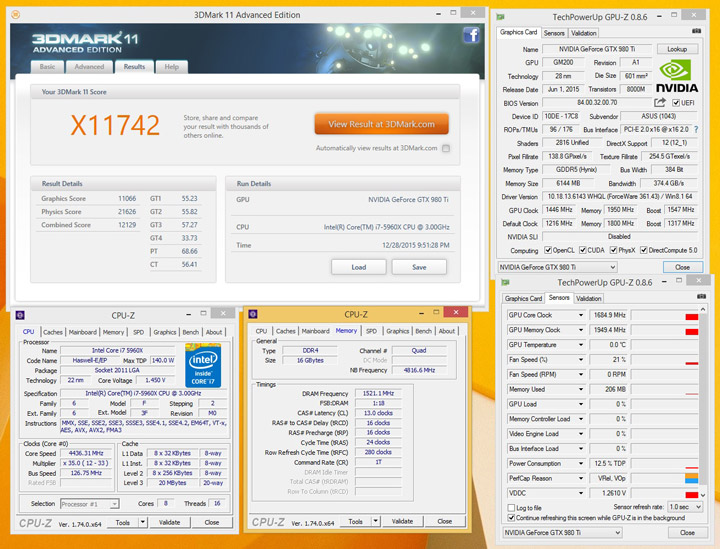Viewport: 720px width, 549px height.
Task: Click the 3DMark 11 title bar icon
Action: (15, 15)
